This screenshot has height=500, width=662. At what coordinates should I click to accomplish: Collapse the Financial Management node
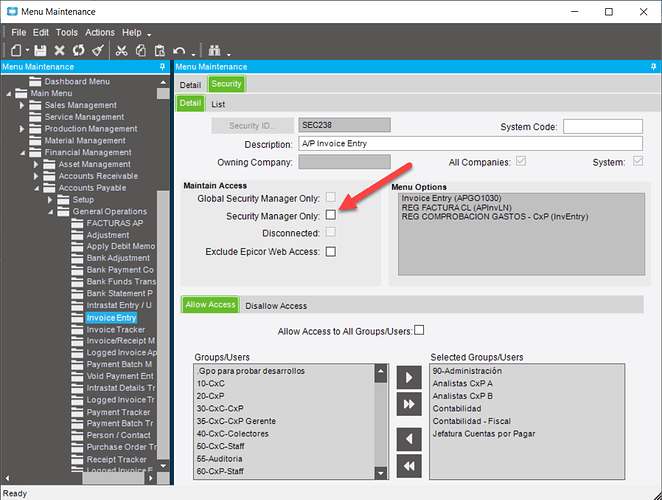22,153
